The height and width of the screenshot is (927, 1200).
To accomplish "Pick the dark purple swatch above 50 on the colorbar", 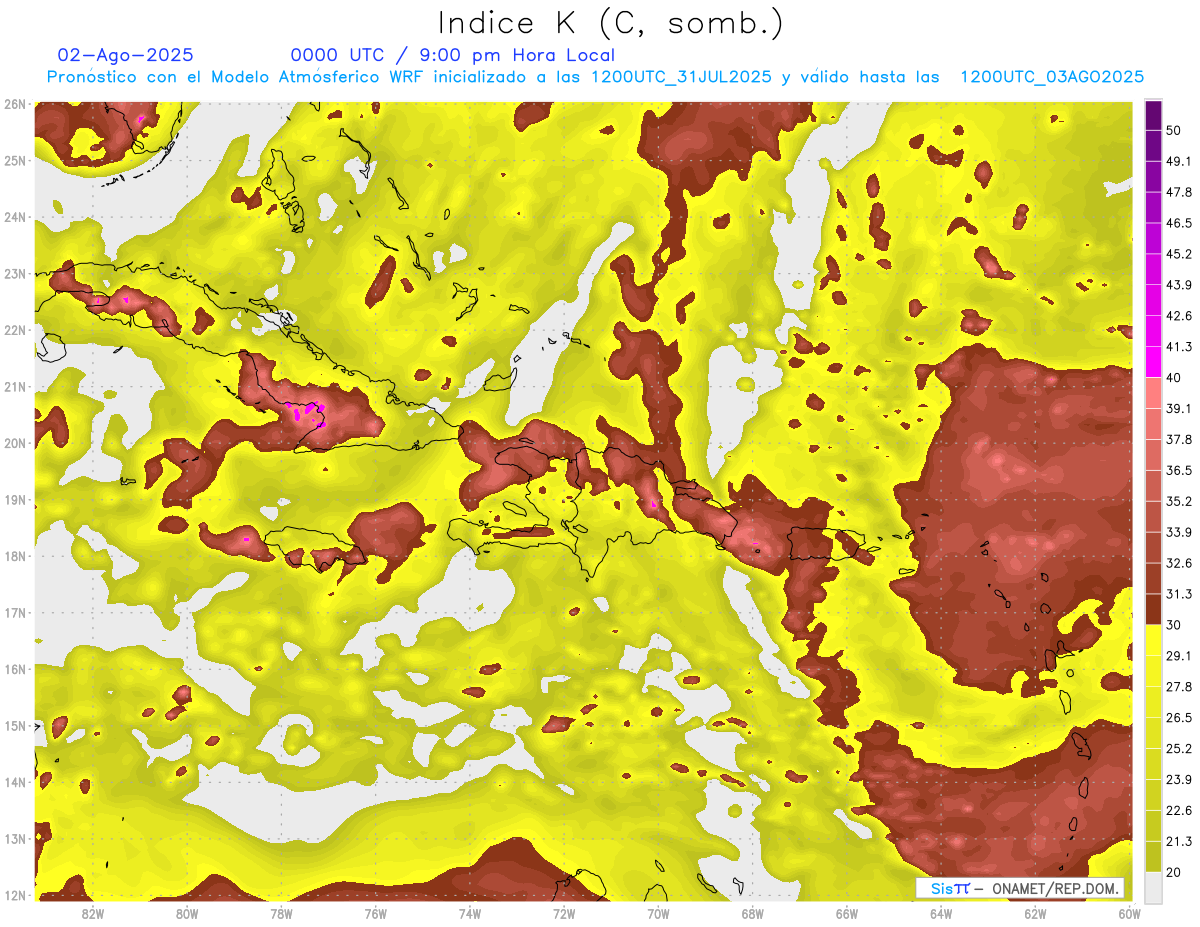I will tap(1153, 115).
